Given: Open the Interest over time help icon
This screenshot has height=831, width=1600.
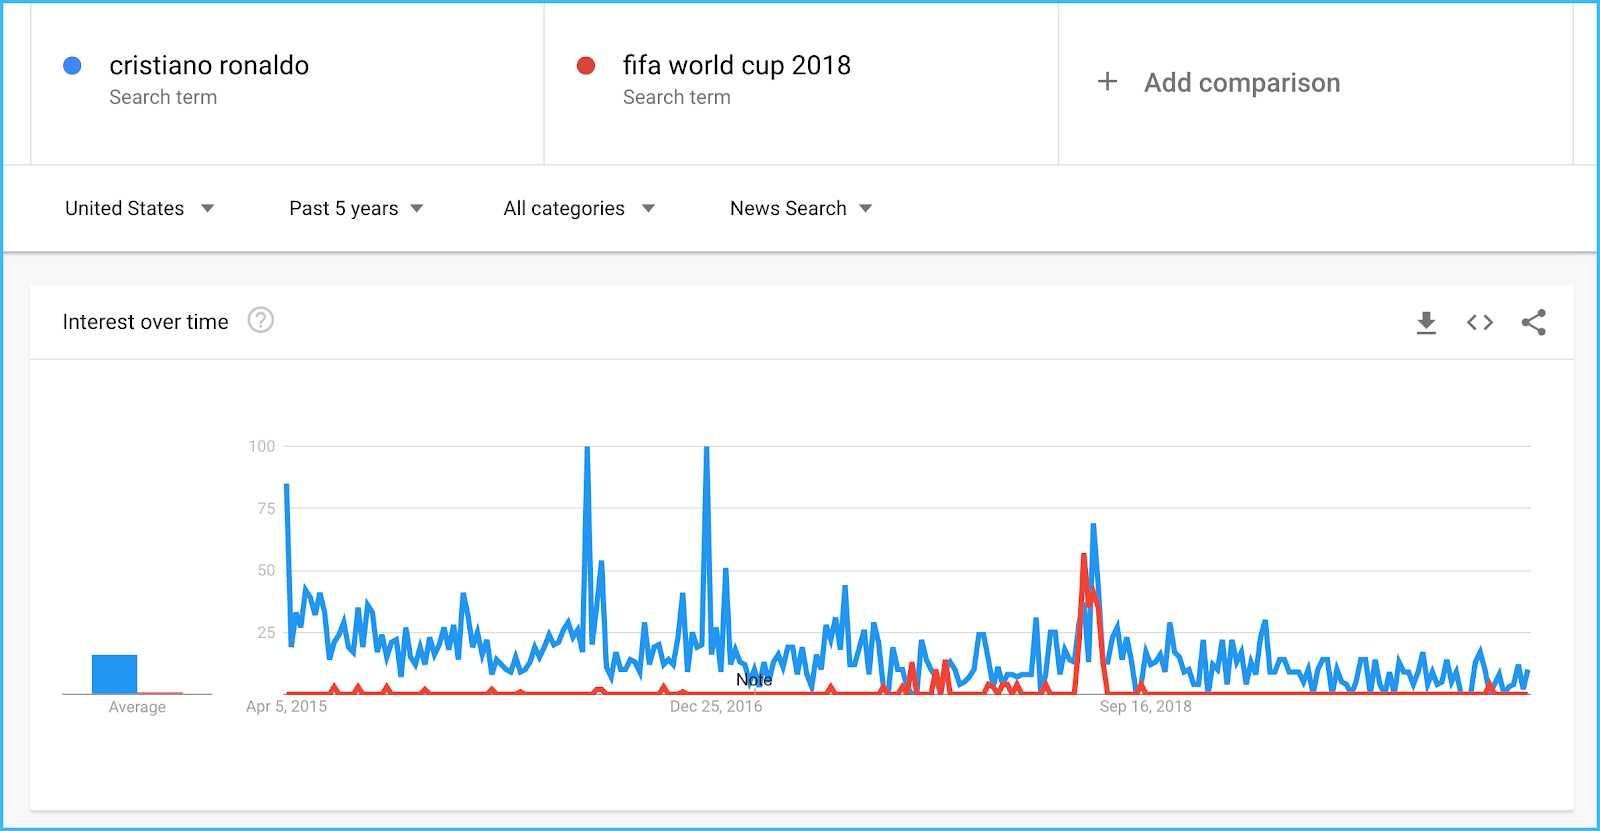Looking at the screenshot, I should point(261,320).
